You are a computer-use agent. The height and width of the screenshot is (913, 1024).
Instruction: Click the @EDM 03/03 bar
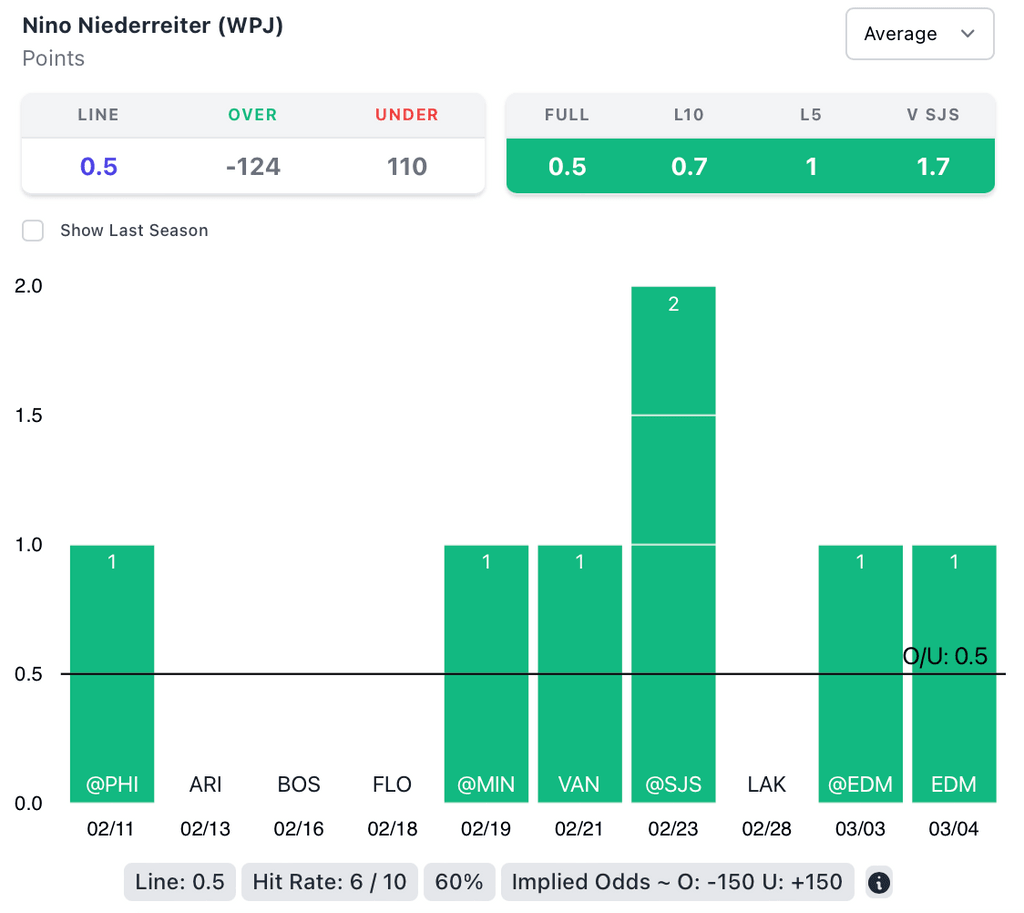tap(860, 673)
